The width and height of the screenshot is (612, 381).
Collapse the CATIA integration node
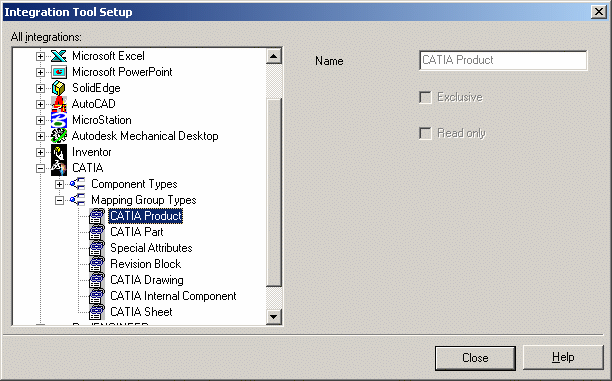point(40,168)
